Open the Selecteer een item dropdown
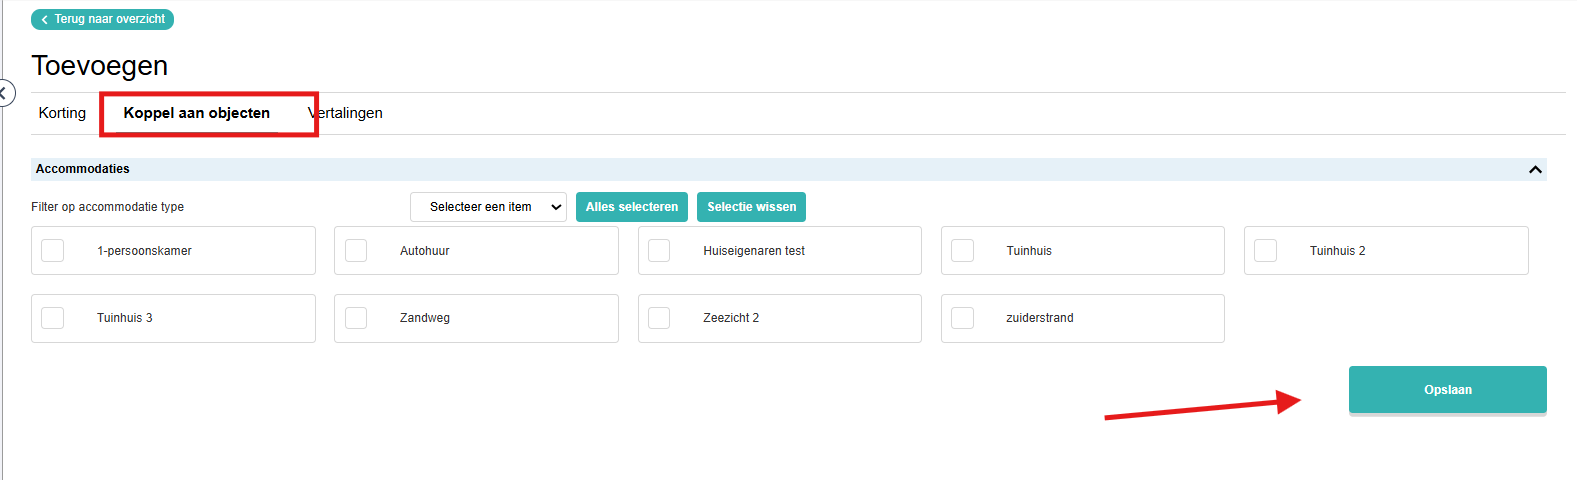Screen dimensions: 1577x480 (488, 207)
